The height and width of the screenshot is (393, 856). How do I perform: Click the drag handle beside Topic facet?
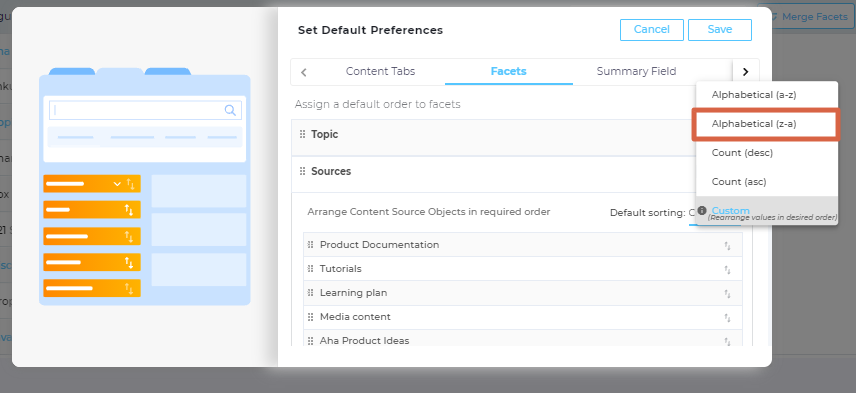pyautogui.click(x=302, y=134)
